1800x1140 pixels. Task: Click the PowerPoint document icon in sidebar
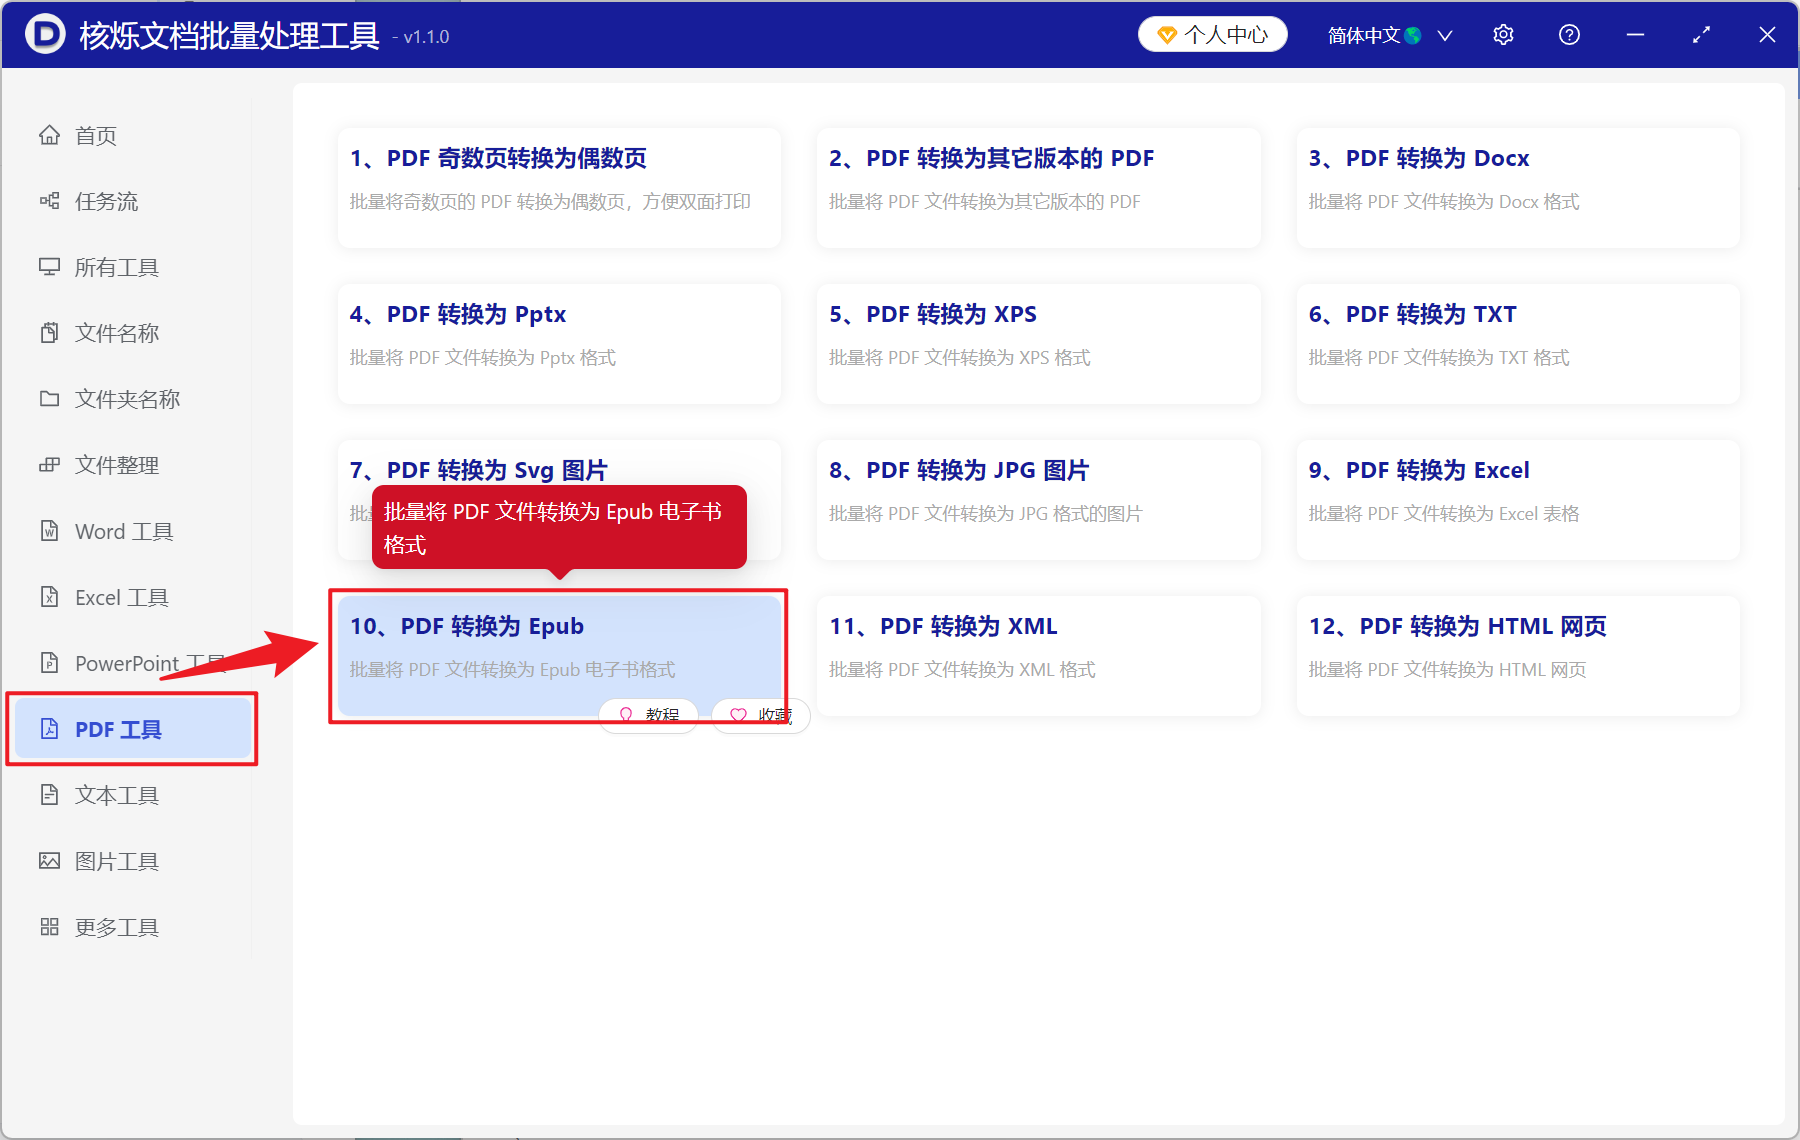point(49,663)
